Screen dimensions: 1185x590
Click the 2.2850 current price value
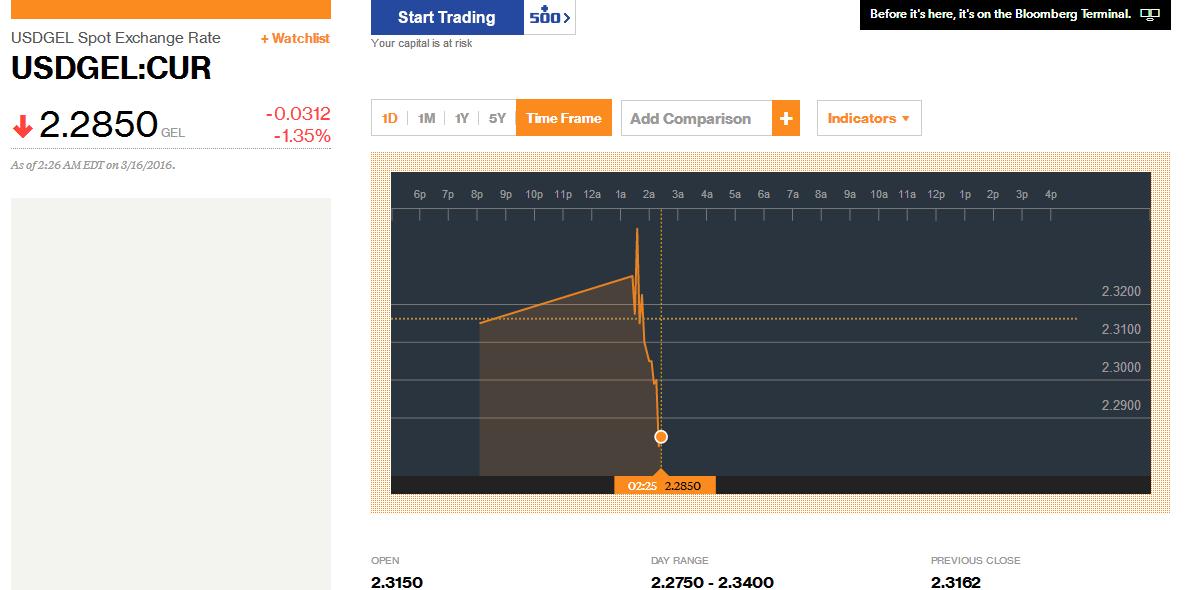tap(98, 125)
